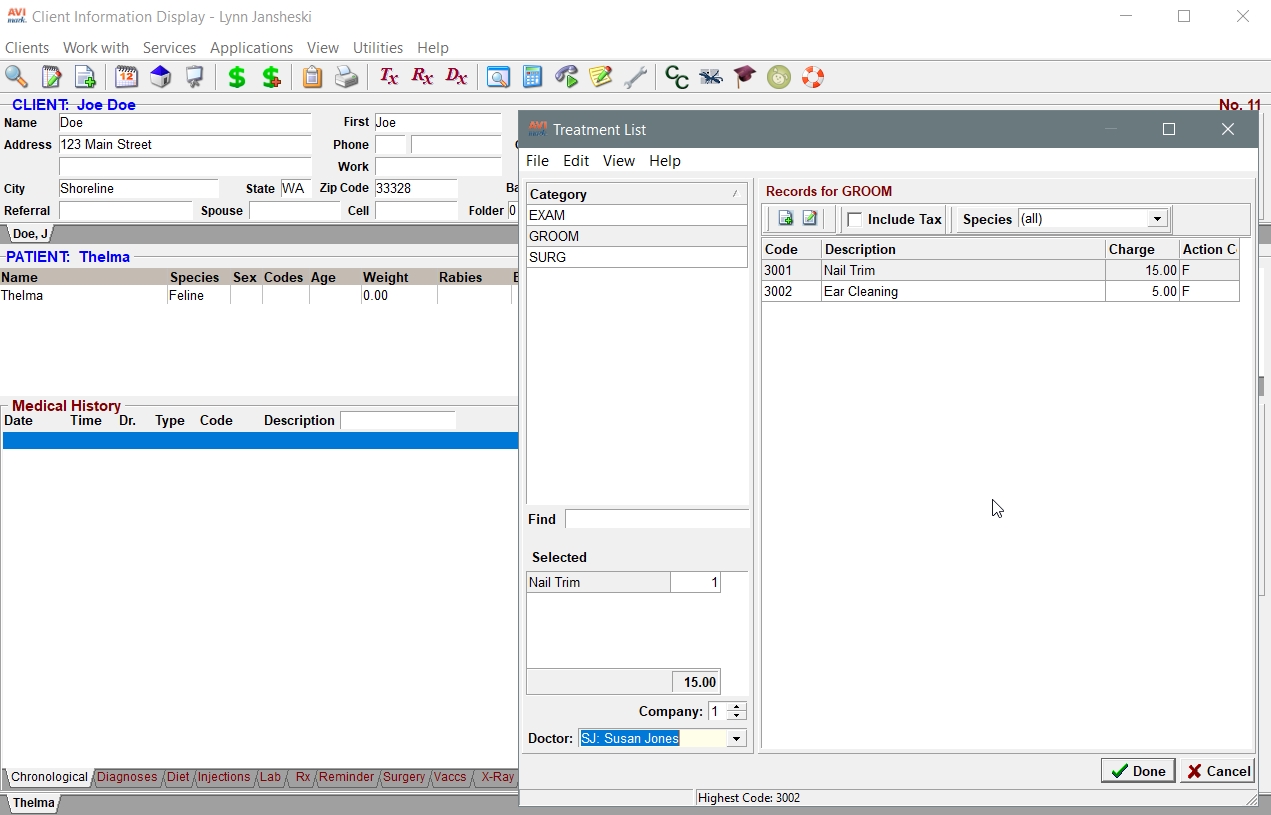This screenshot has height=815, width=1271.
Task: Switch to the Diet tab
Action: 178,777
